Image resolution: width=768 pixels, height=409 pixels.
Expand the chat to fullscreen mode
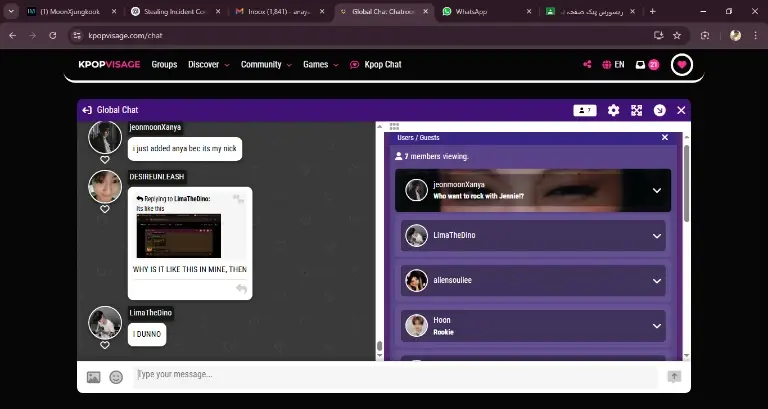(636, 110)
